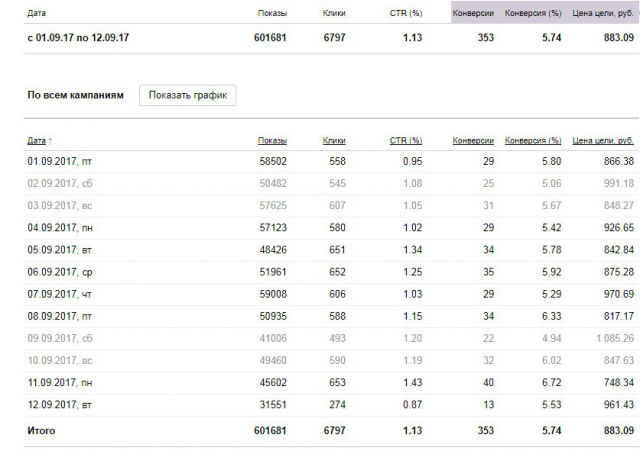Screen dimensions: 640x454
Task: Click goal cost value 748.34
Action: click(x=619, y=383)
